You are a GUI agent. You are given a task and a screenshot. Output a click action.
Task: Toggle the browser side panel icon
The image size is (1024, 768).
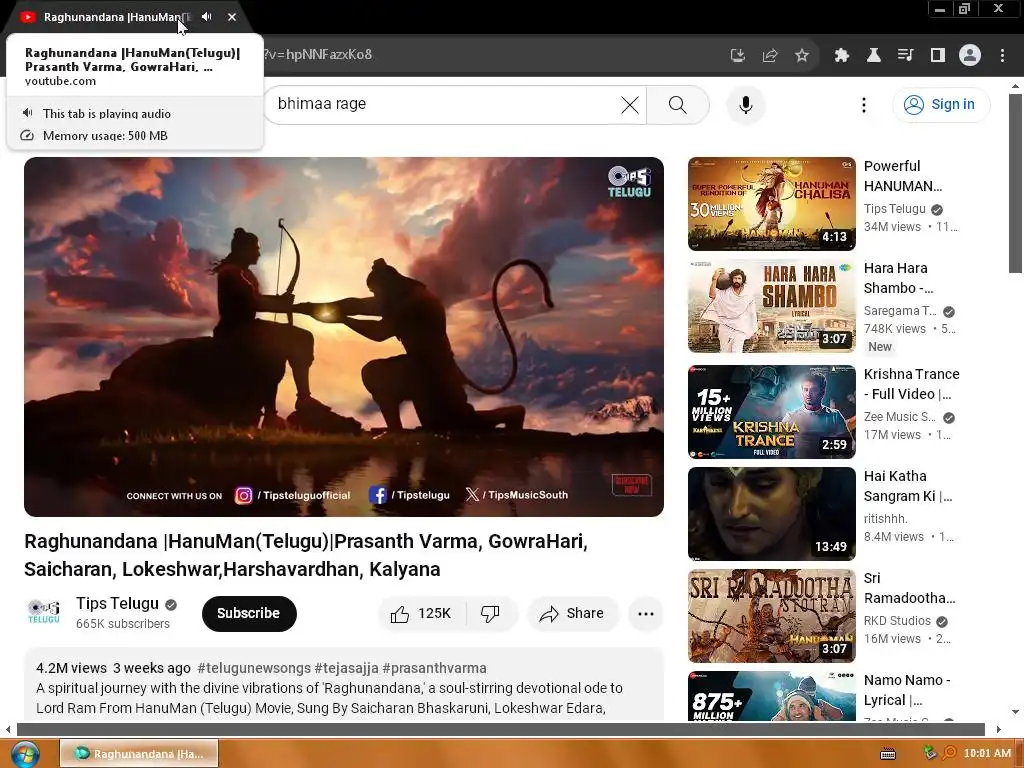[938, 56]
